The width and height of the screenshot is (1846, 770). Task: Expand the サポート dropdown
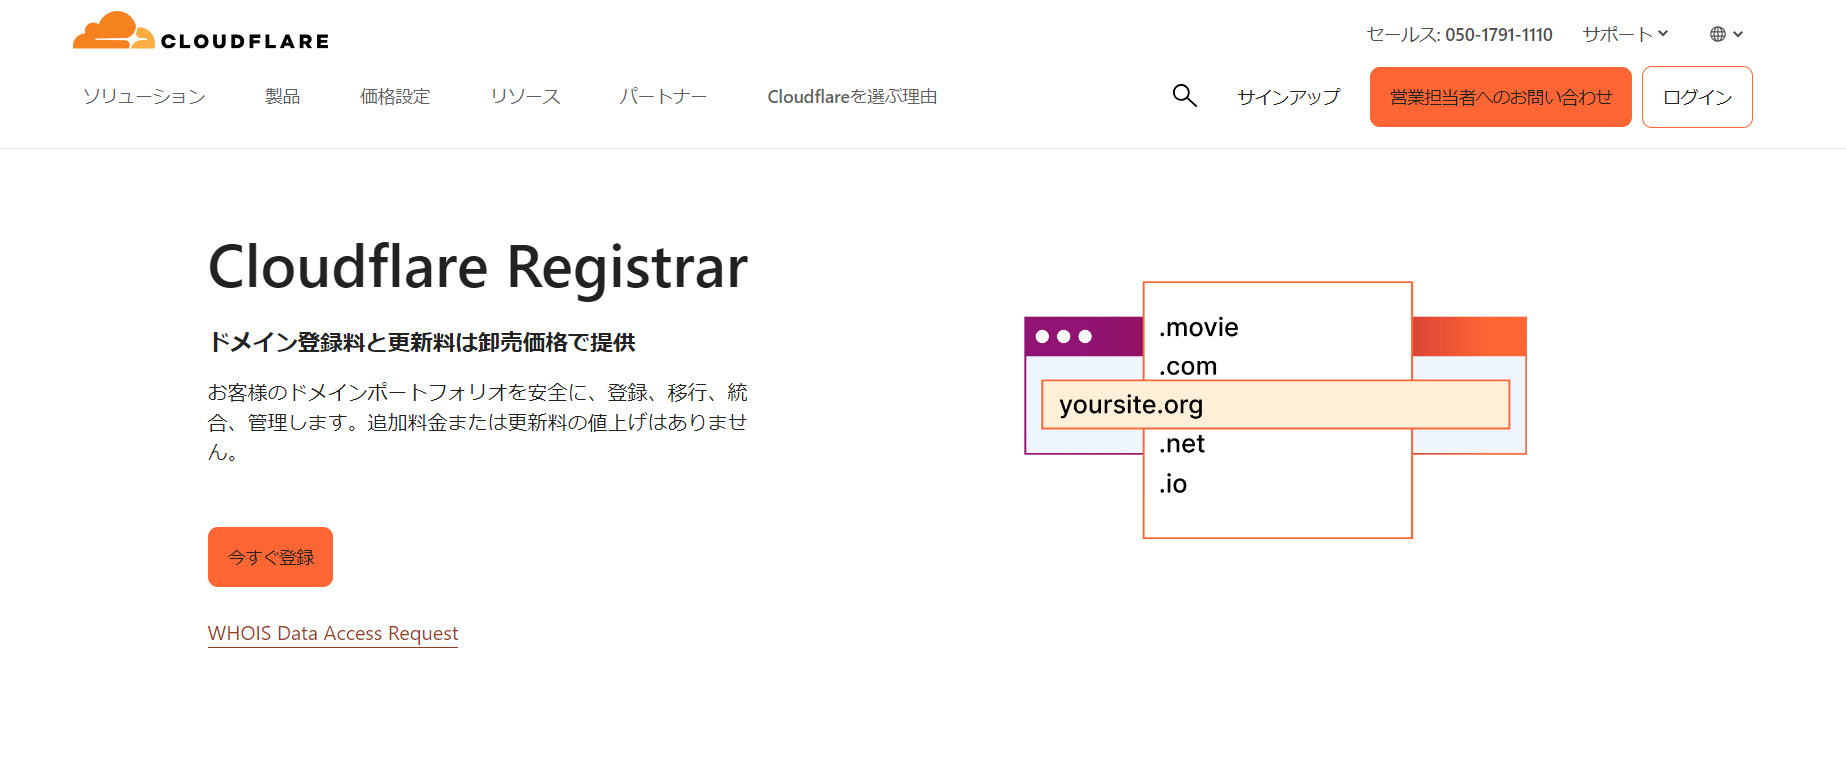1625,34
